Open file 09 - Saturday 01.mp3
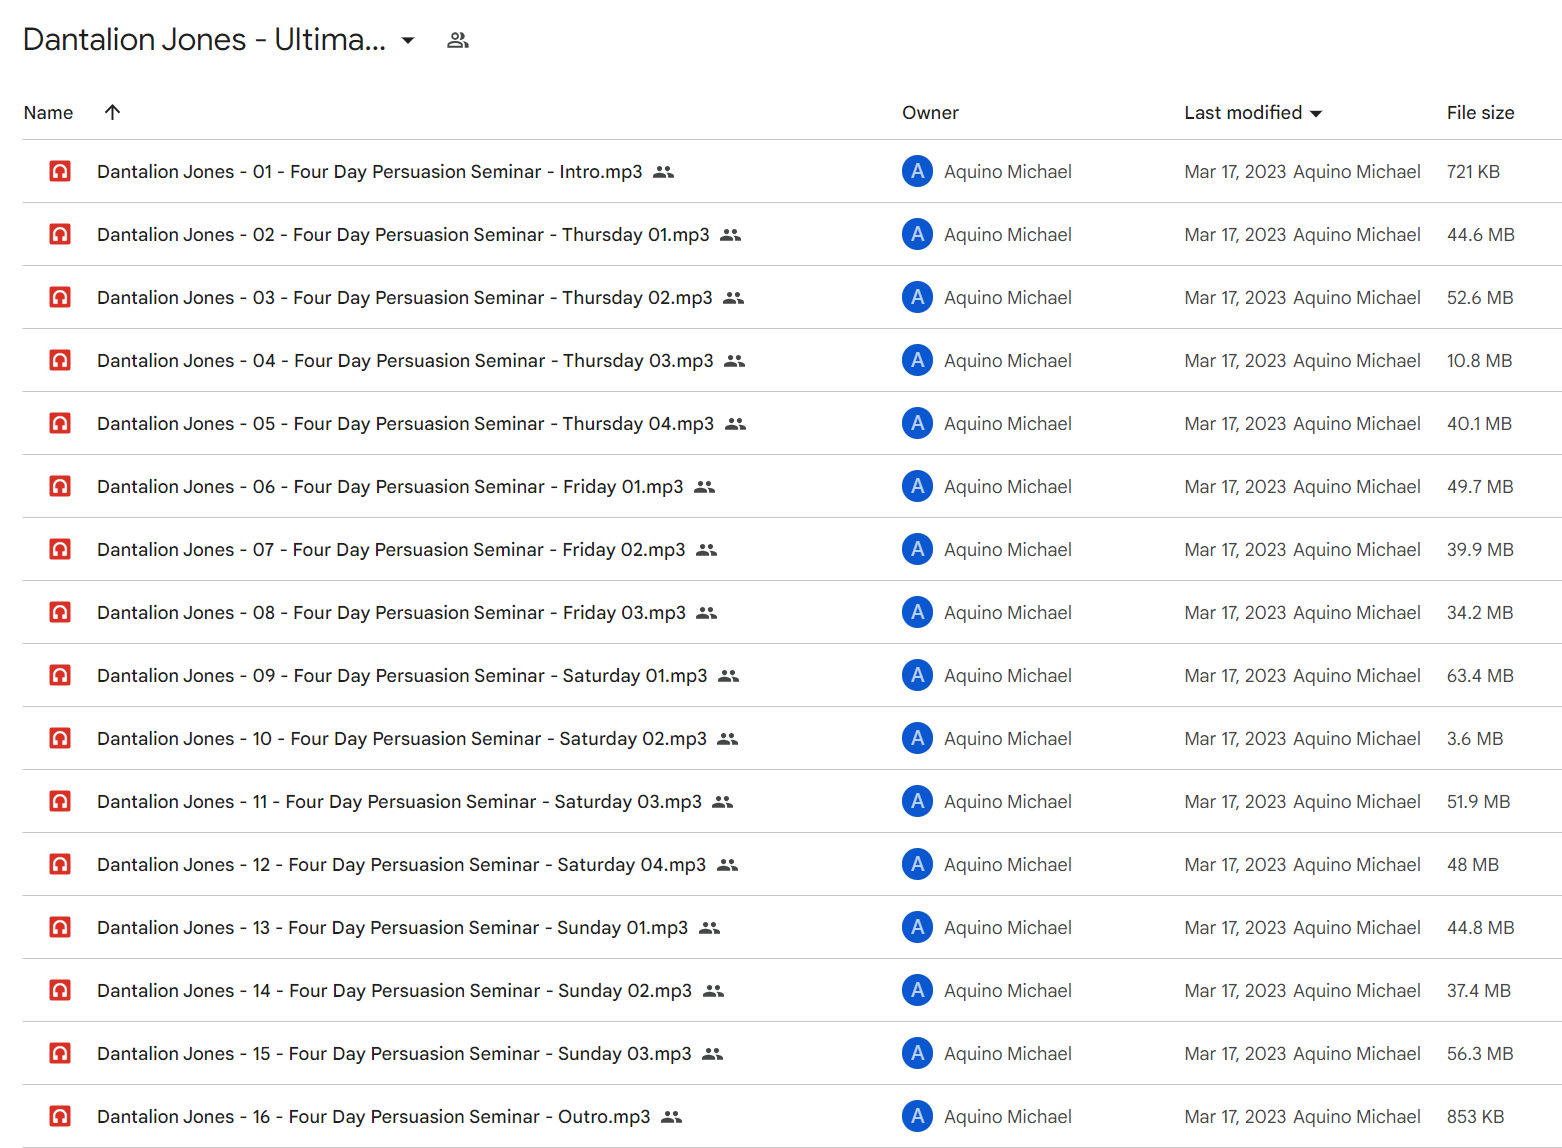Screen dimensions: 1562x1148 (402, 676)
